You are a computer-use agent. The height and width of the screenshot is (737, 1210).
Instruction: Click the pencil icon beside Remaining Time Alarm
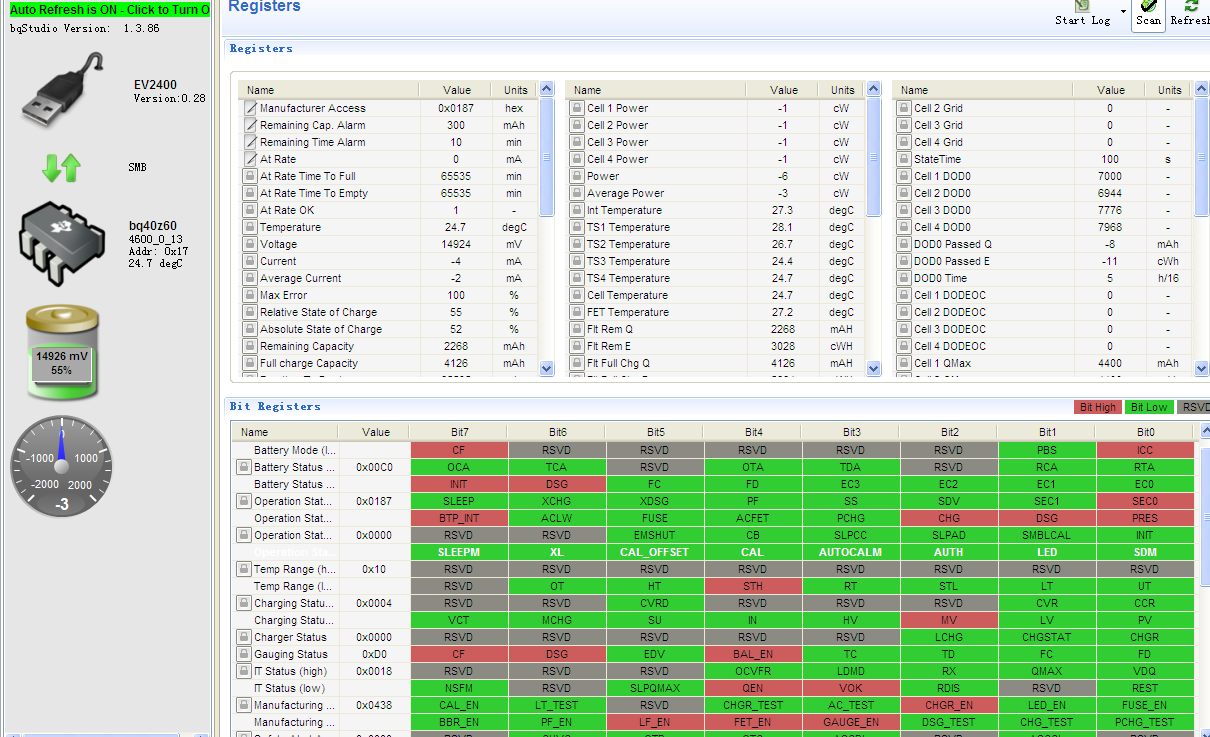pos(250,142)
